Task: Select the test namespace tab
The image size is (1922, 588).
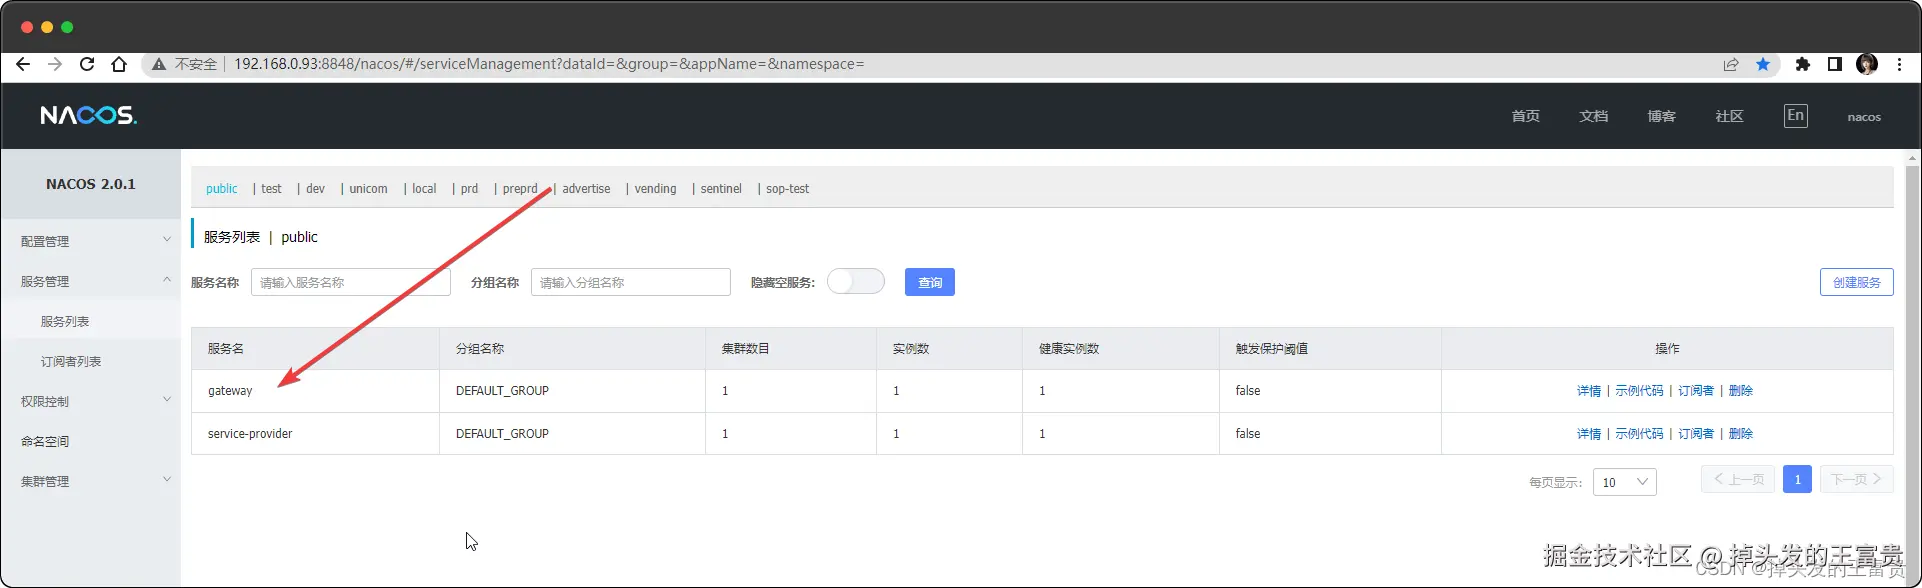Action: (x=271, y=188)
